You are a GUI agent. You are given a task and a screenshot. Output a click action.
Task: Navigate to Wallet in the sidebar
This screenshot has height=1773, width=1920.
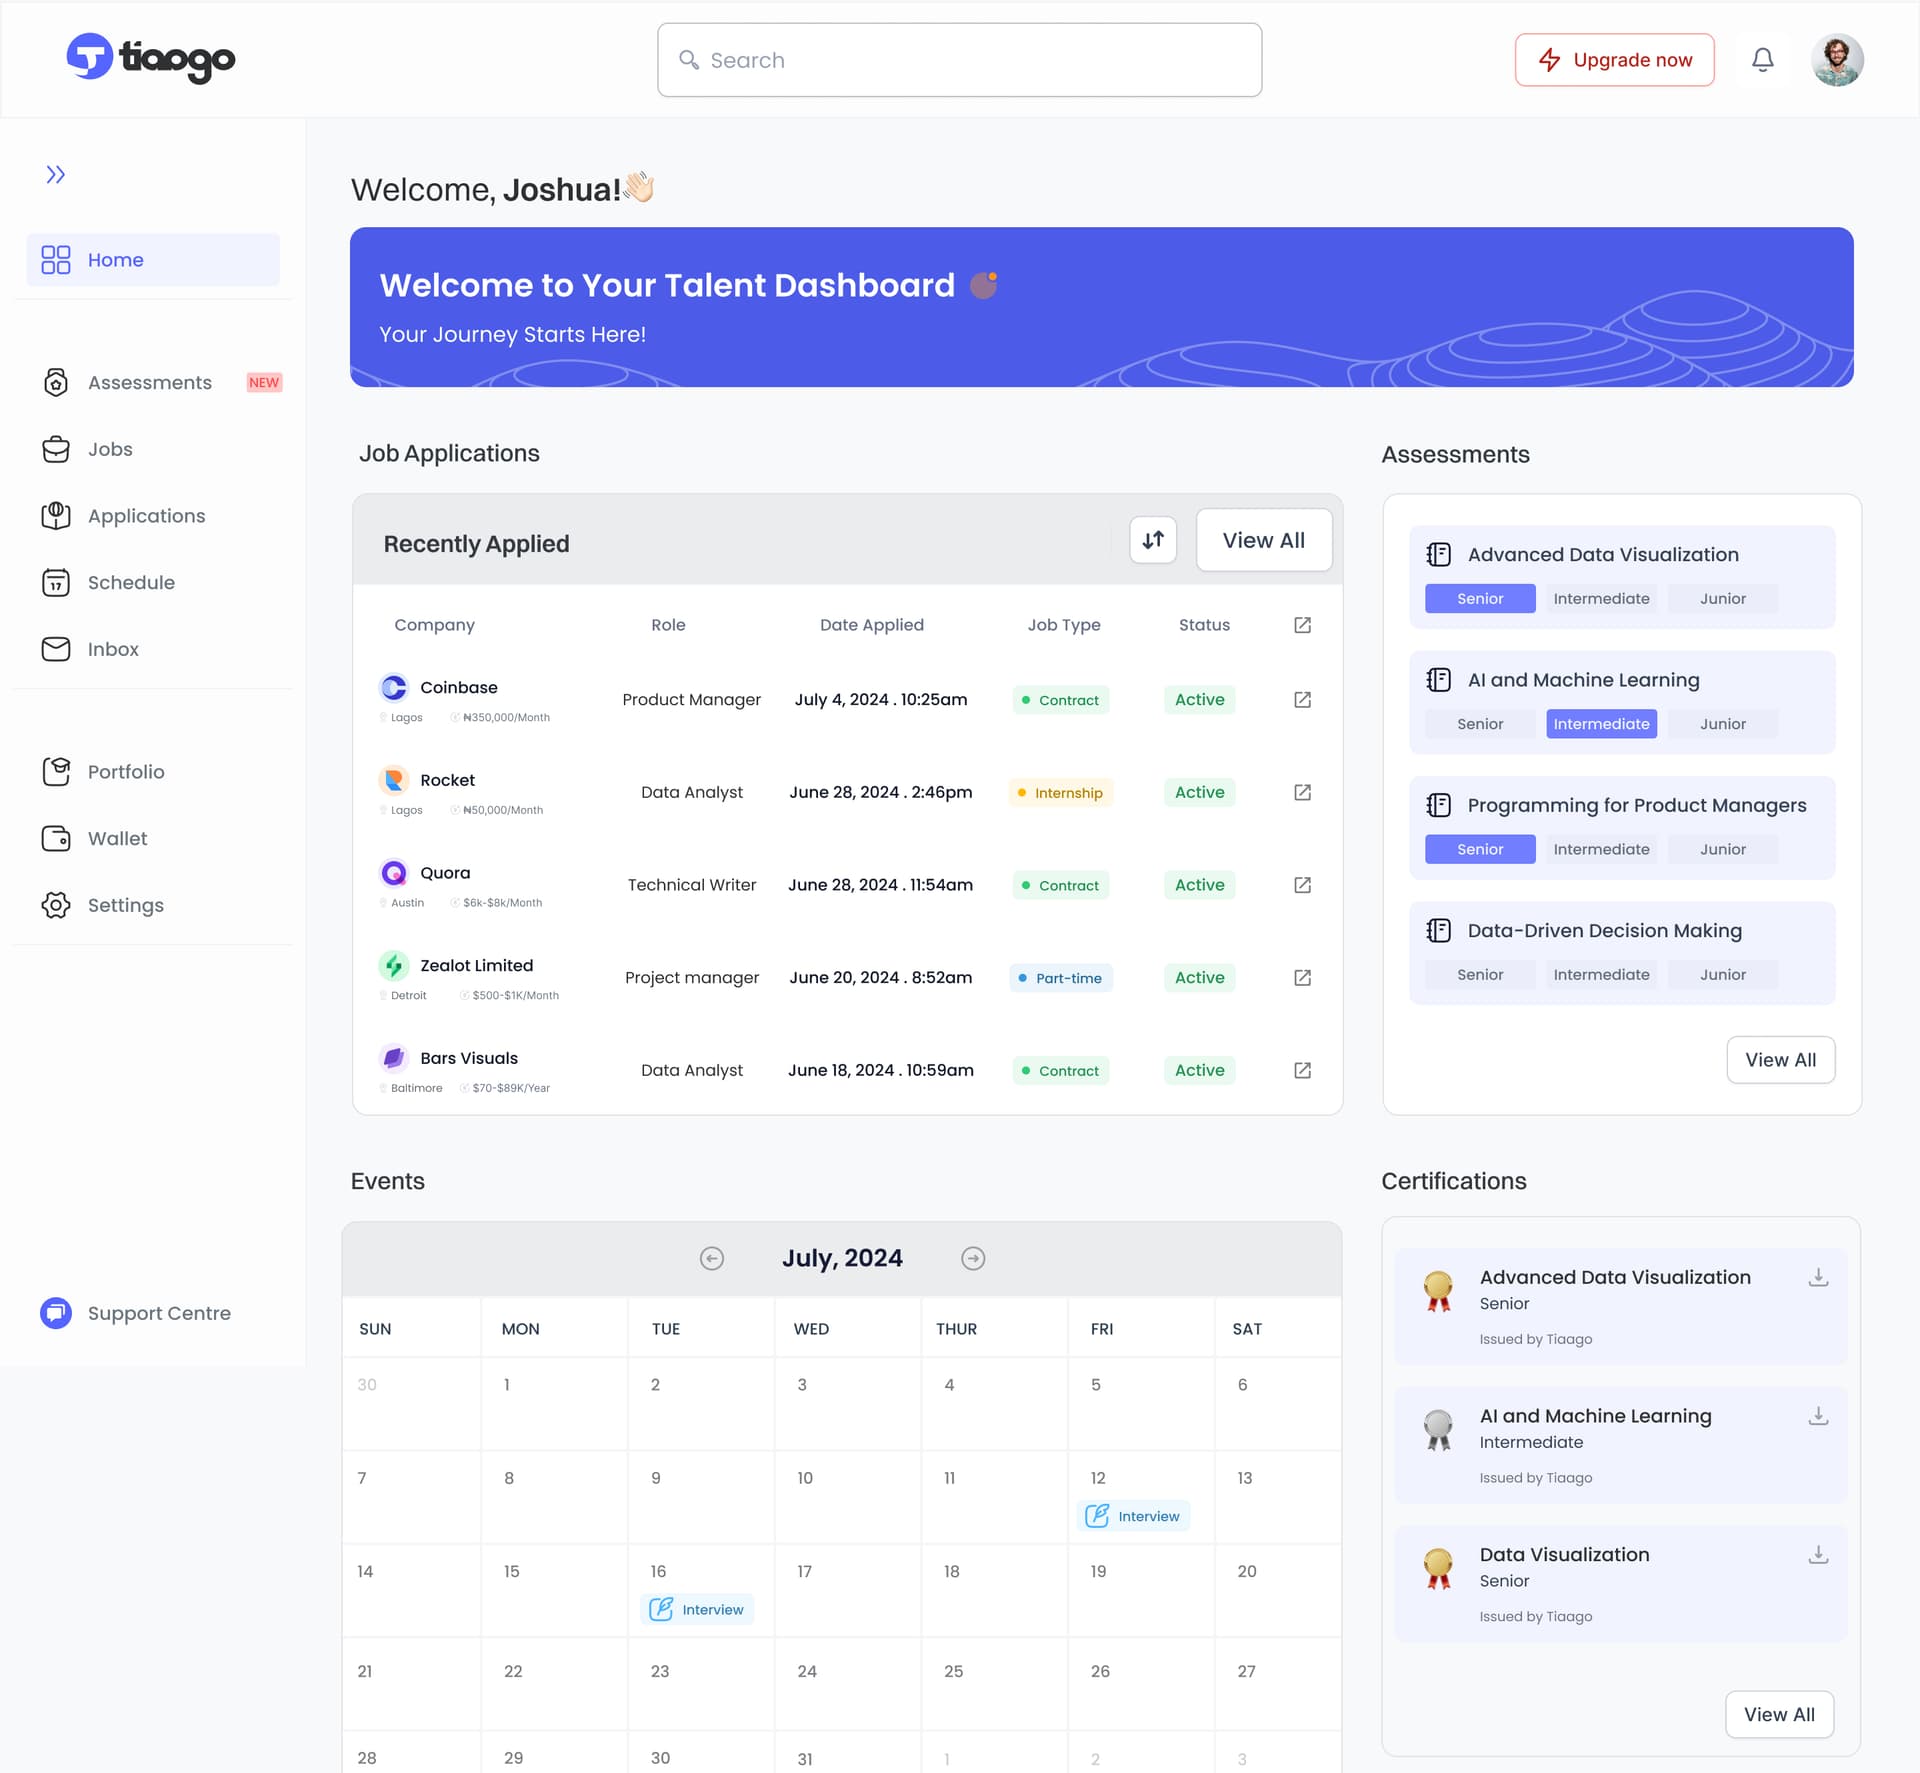point(117,839)
